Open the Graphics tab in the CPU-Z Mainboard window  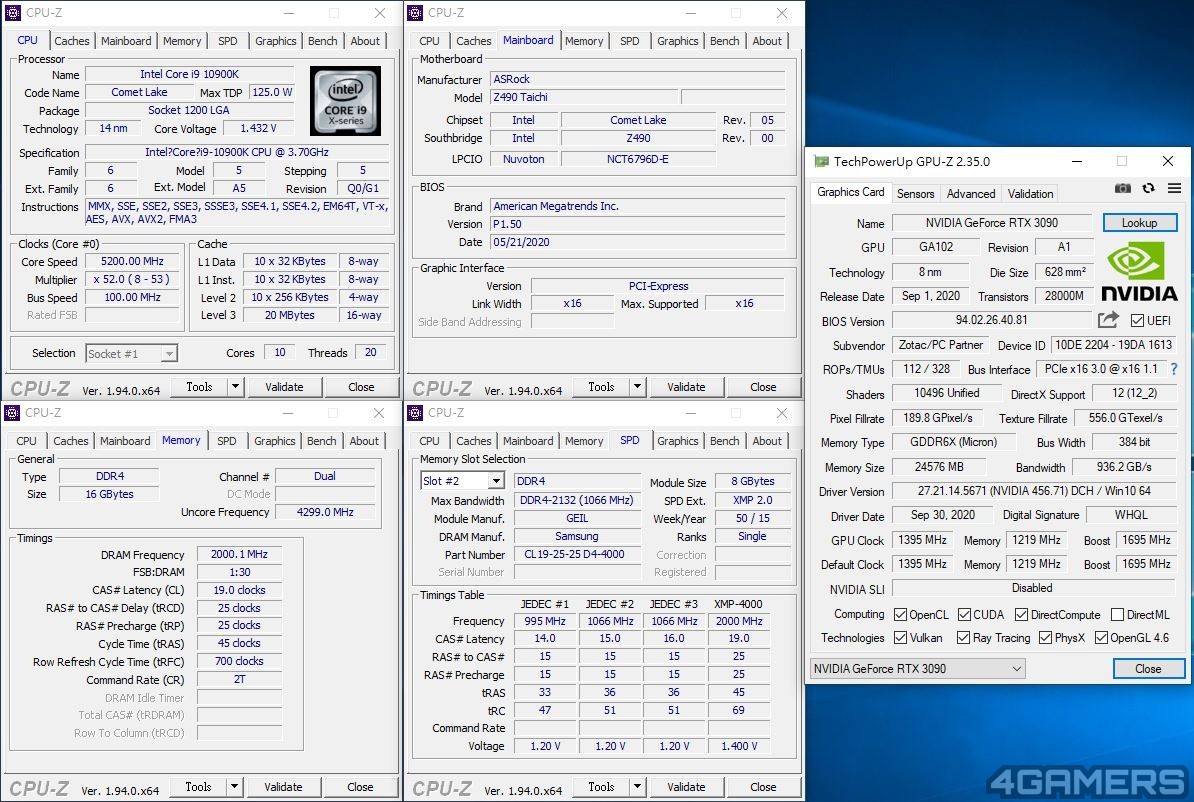pos(677,41)
